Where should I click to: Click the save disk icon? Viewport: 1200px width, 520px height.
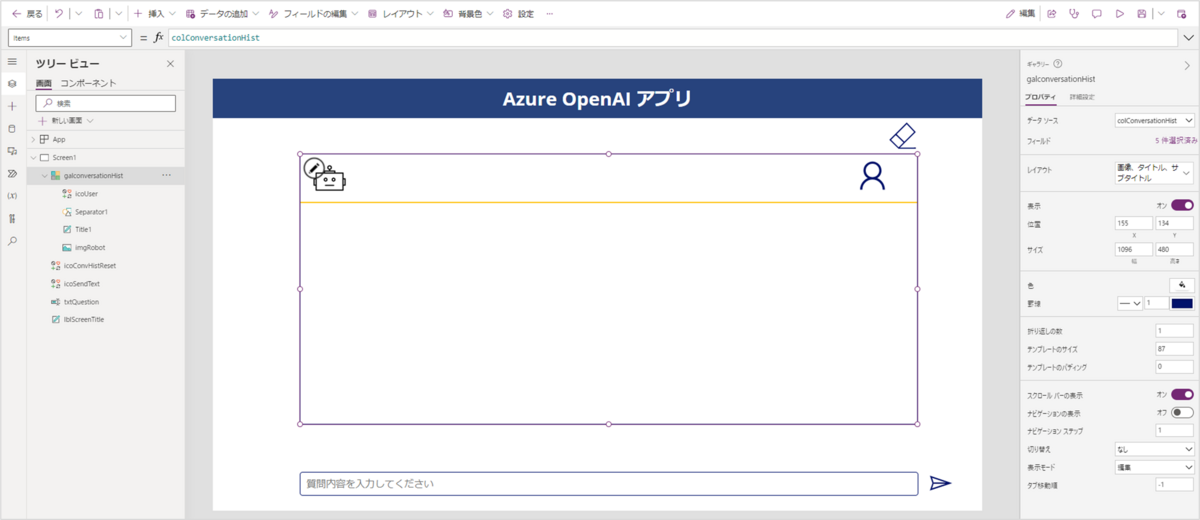coord(1142,14)
